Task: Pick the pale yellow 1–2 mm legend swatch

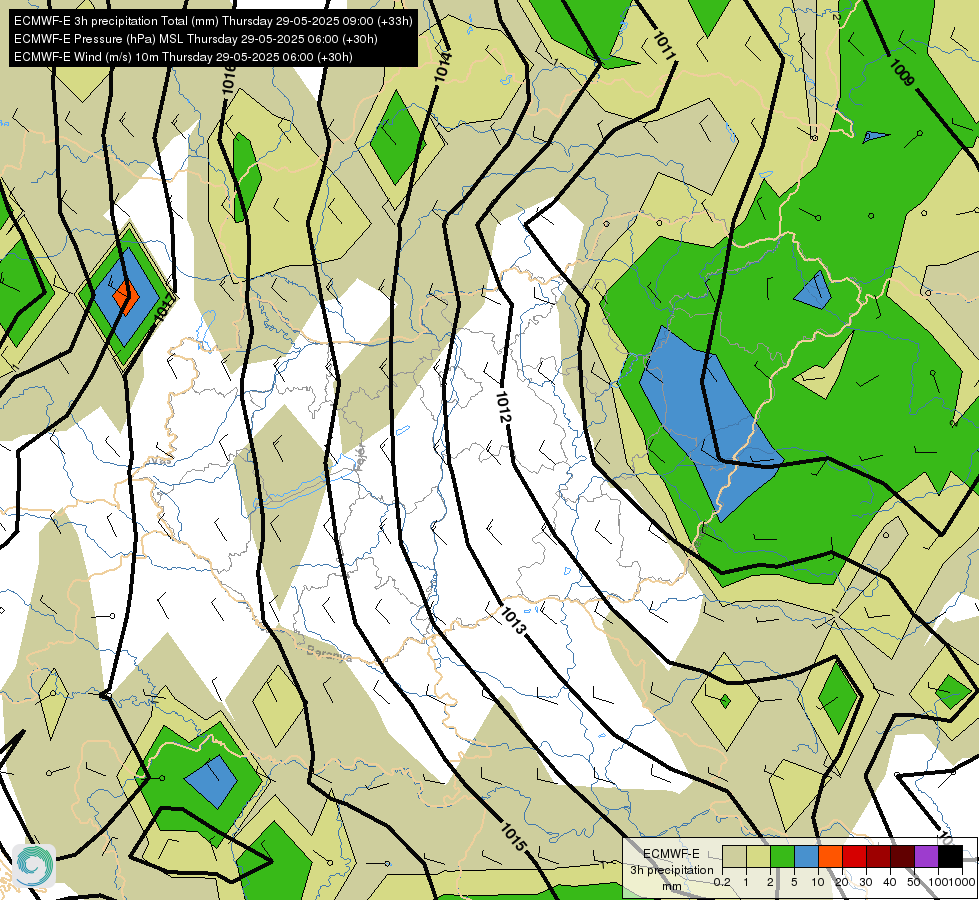Action: [758, 856]
